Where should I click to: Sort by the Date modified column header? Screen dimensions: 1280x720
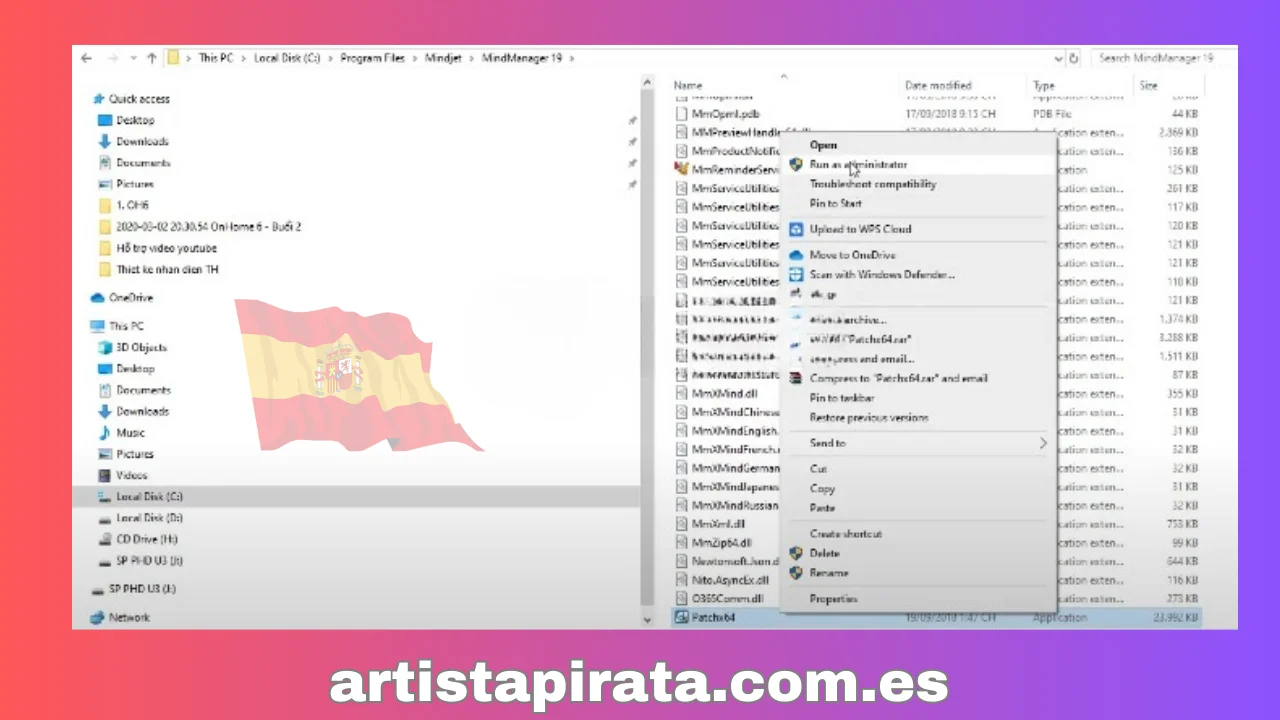(x=938, y=86)
